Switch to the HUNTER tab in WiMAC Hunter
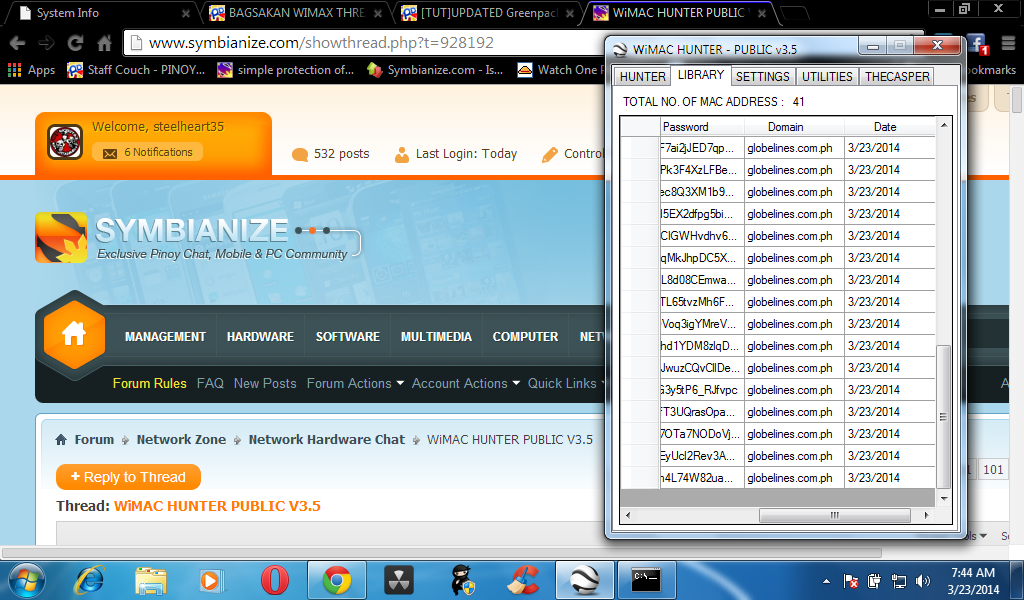1024x600 pixels. (643, 76)
